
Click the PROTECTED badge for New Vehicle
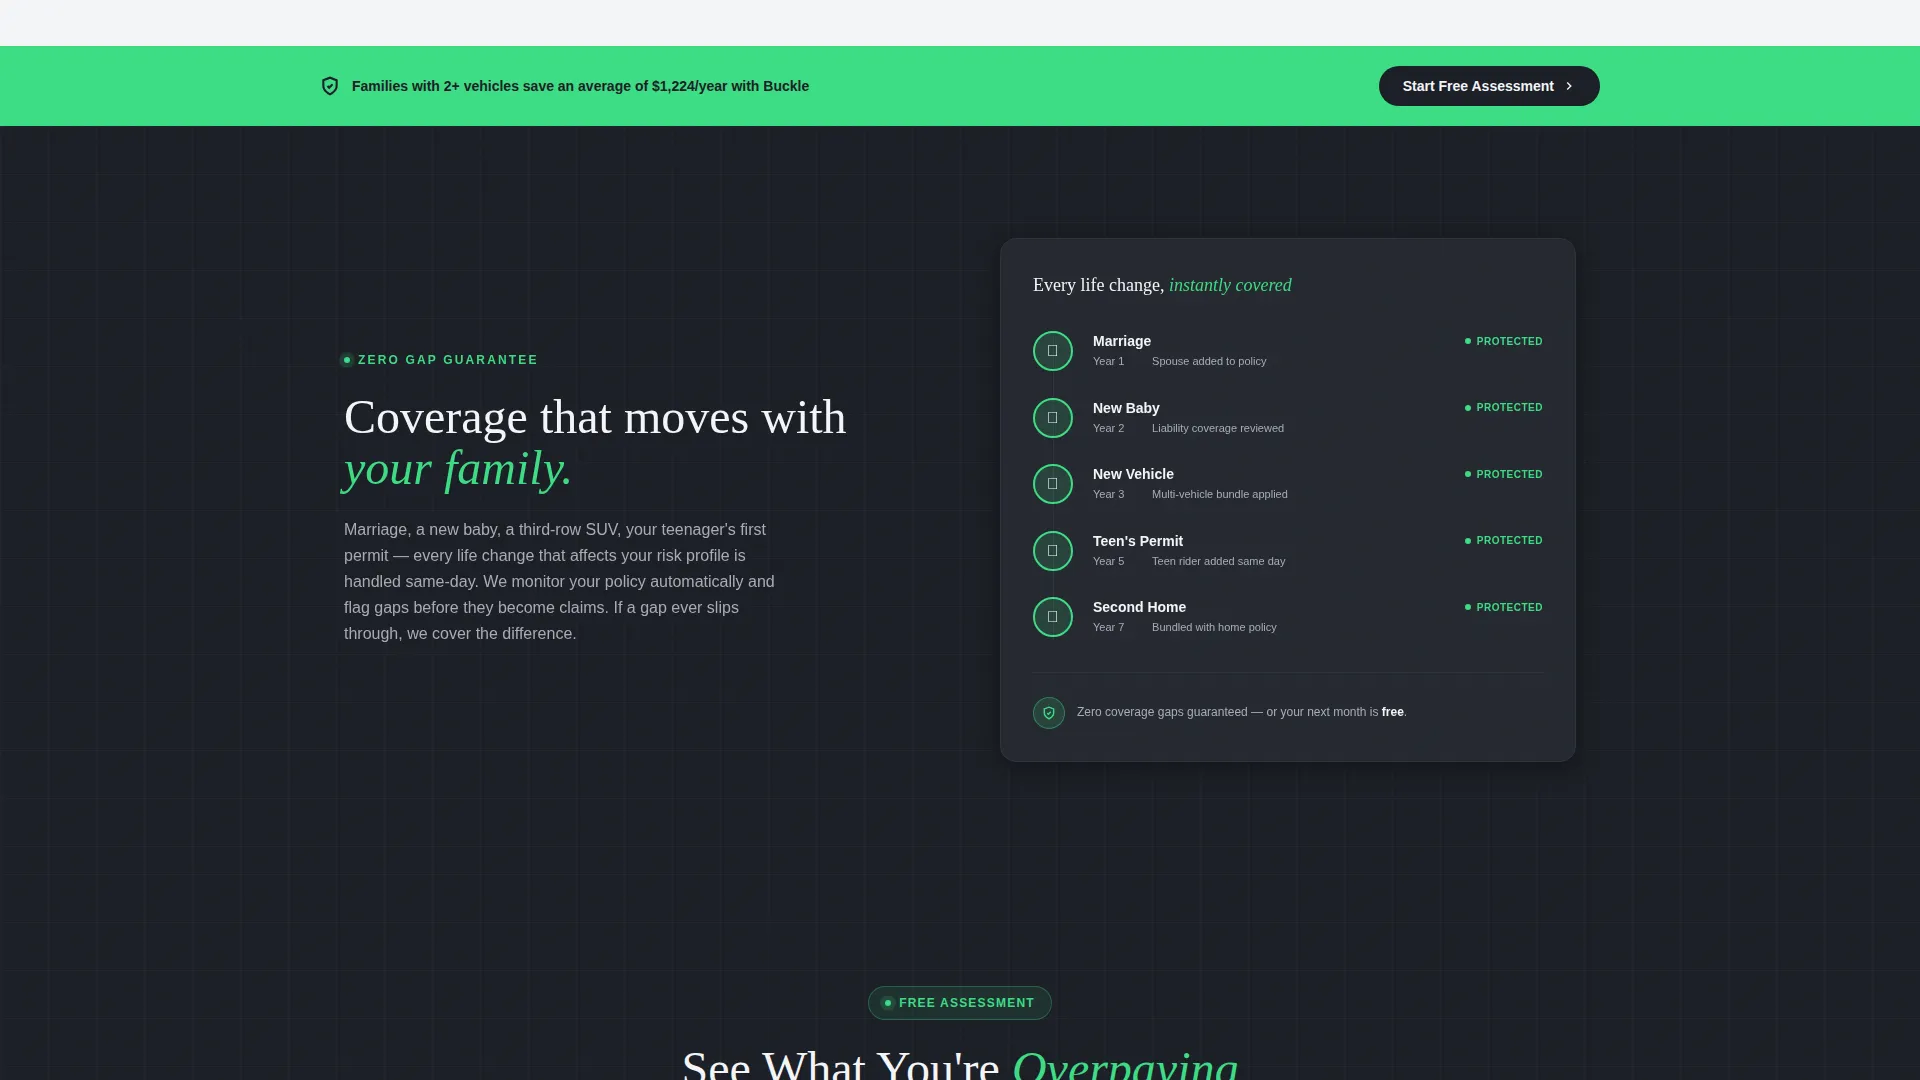[1504, 474]
